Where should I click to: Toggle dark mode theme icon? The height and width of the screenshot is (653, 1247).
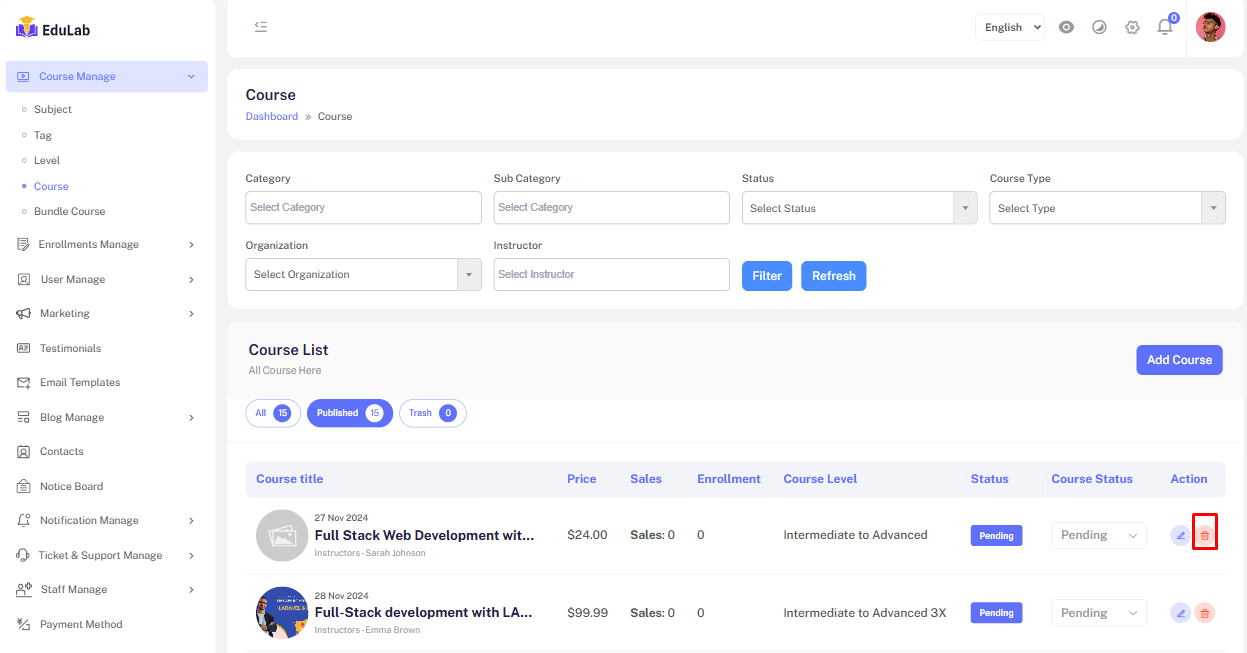tap(1099, 27)
